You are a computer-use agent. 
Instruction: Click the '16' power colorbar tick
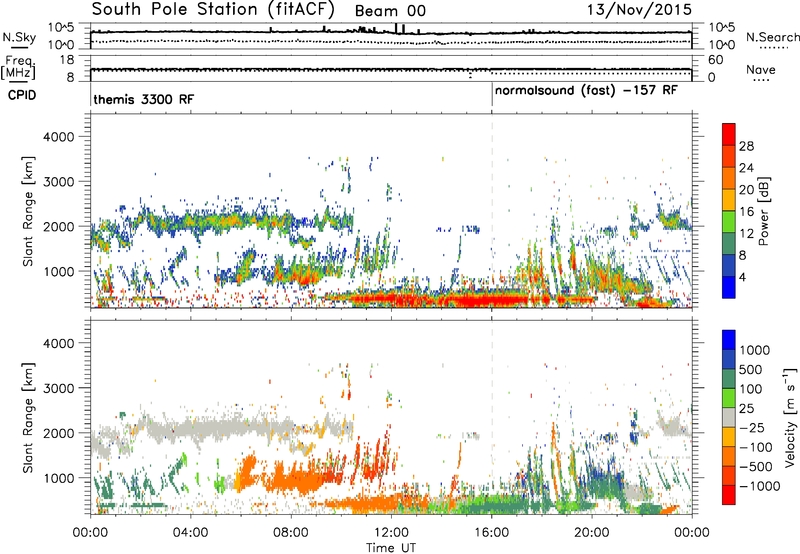point(746,212)
